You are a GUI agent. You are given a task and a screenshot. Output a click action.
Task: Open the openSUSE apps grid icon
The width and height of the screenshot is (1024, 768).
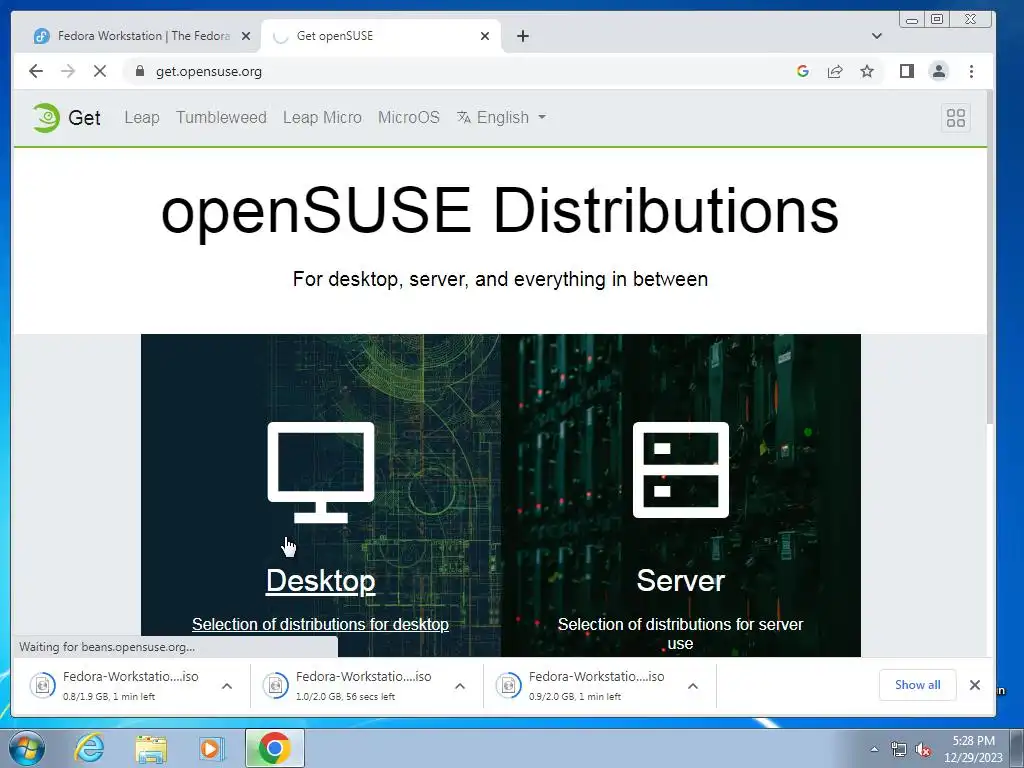955,118
